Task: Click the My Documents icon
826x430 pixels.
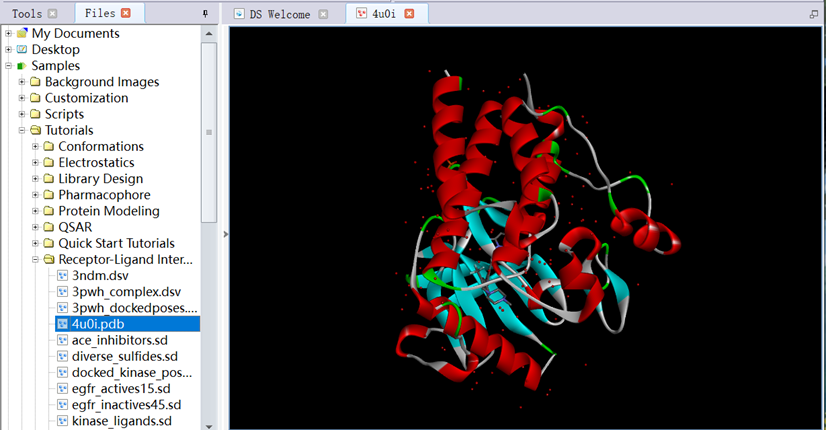Action: [22, 34]
